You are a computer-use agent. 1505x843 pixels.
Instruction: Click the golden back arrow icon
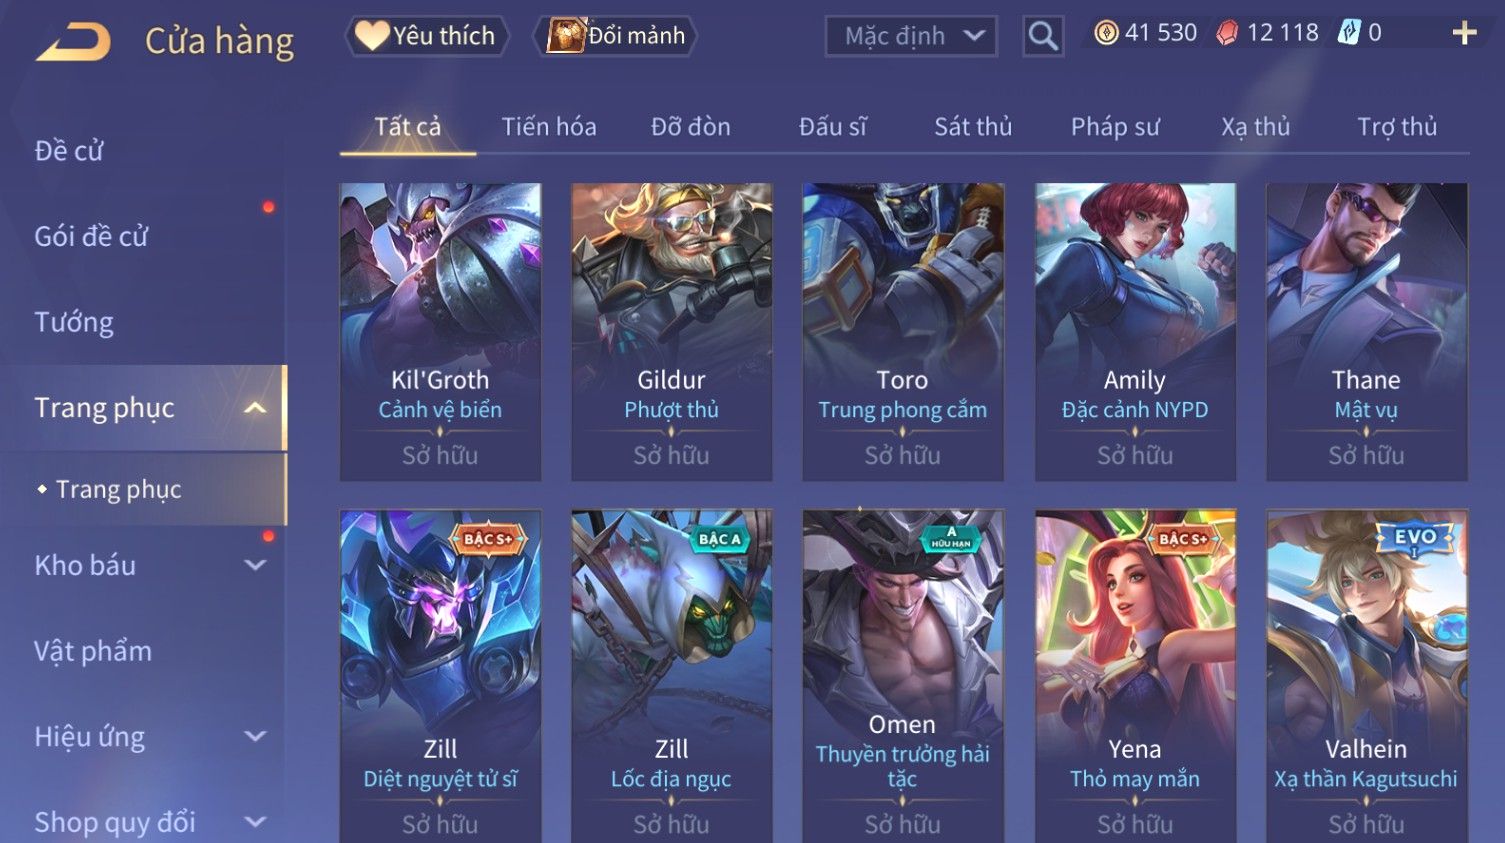[73, 42]
